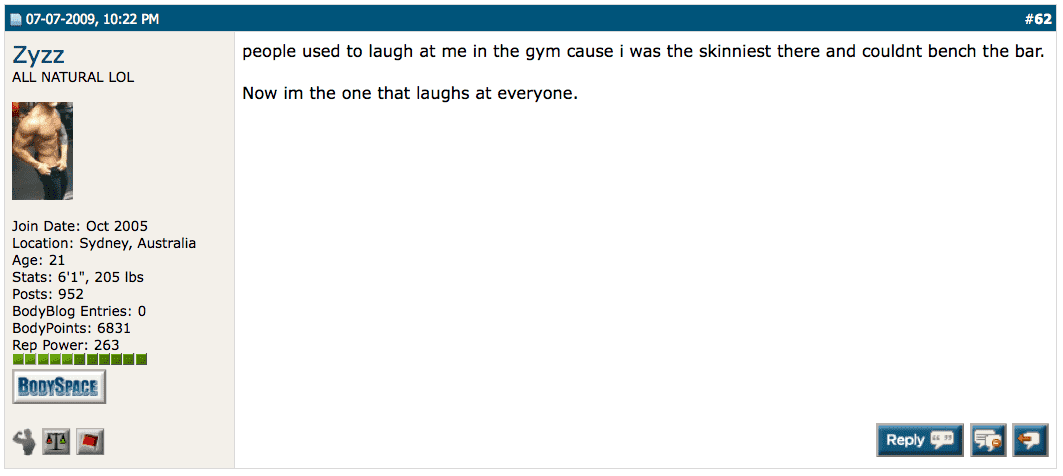Click the Join Date: Oct 2005 line
Image resolution: width=1063 pixels, height=476 pixels.
click(80, 226)
